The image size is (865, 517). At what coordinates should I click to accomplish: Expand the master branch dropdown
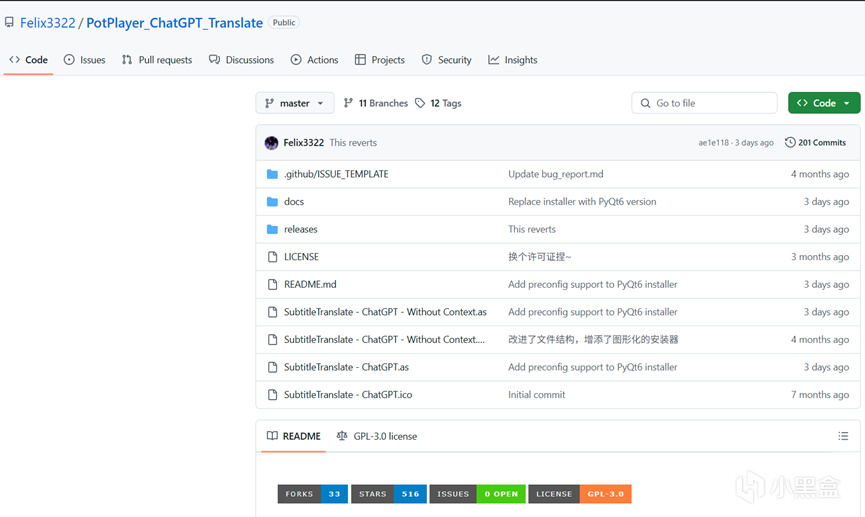click(x=295, y=103)
